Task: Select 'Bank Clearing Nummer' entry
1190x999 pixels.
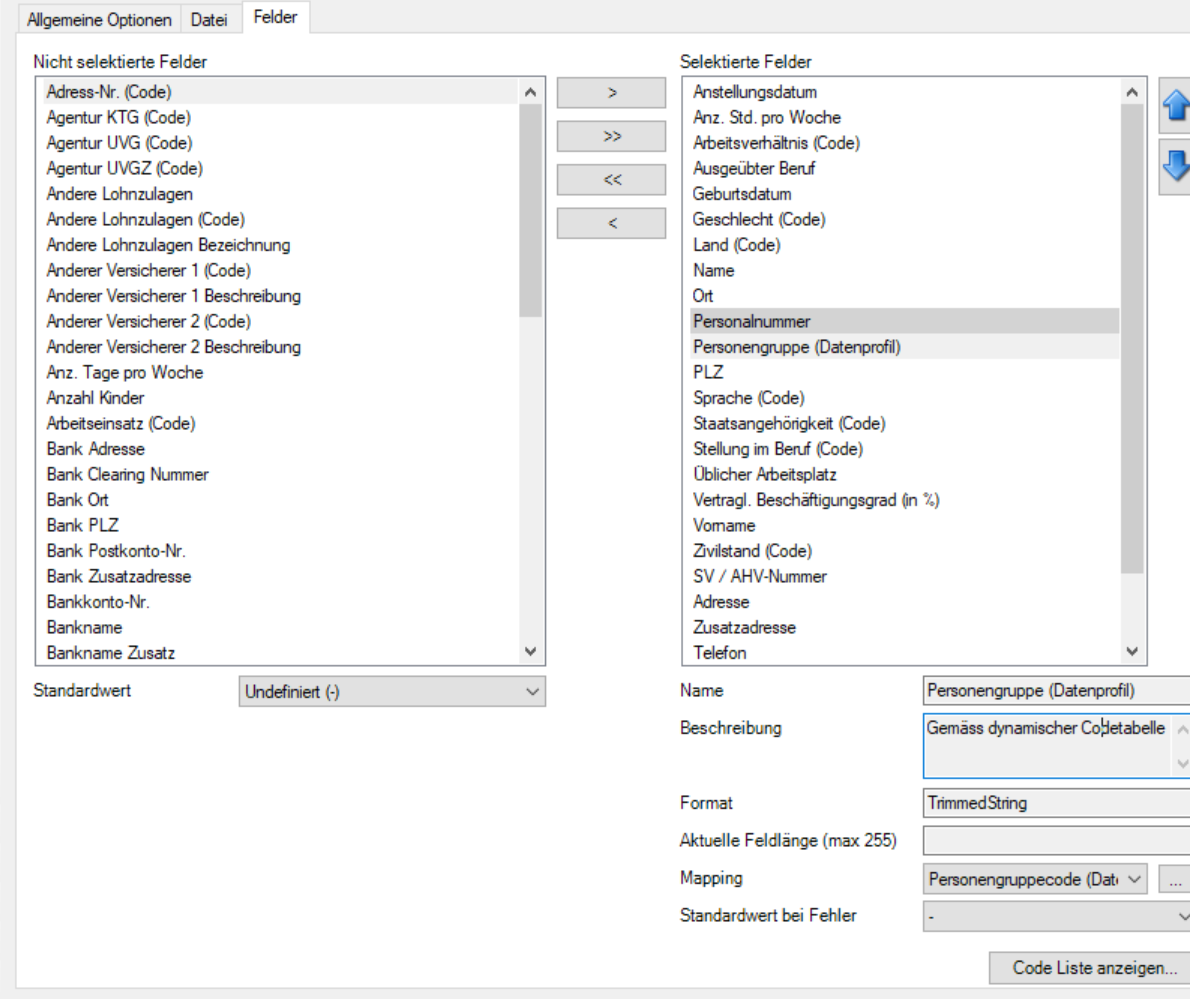Action: (x=280, y=474)
